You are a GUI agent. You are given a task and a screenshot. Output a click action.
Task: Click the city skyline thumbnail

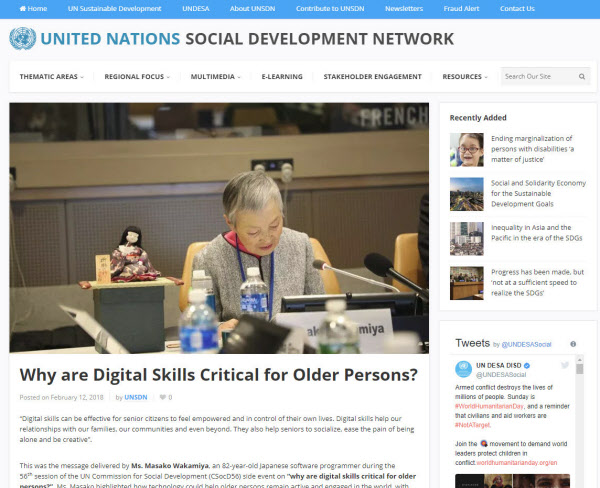point(466,194)
